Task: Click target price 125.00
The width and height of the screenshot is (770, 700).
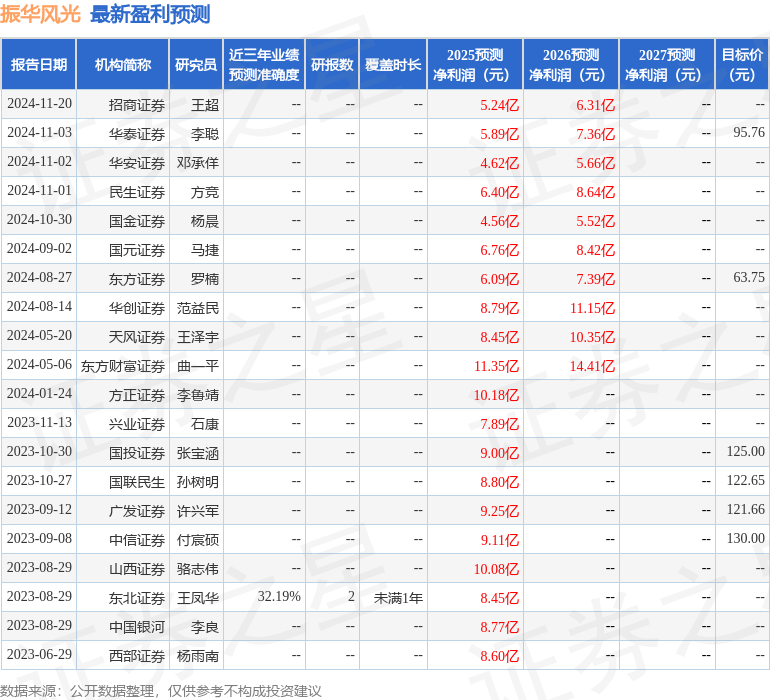Action: point(745,451)
